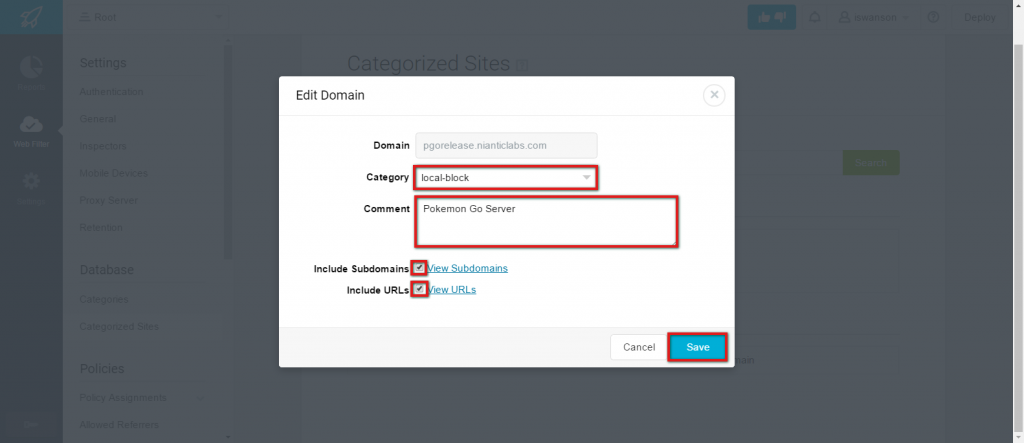Click the rocket logo icon

click(31, 18)
